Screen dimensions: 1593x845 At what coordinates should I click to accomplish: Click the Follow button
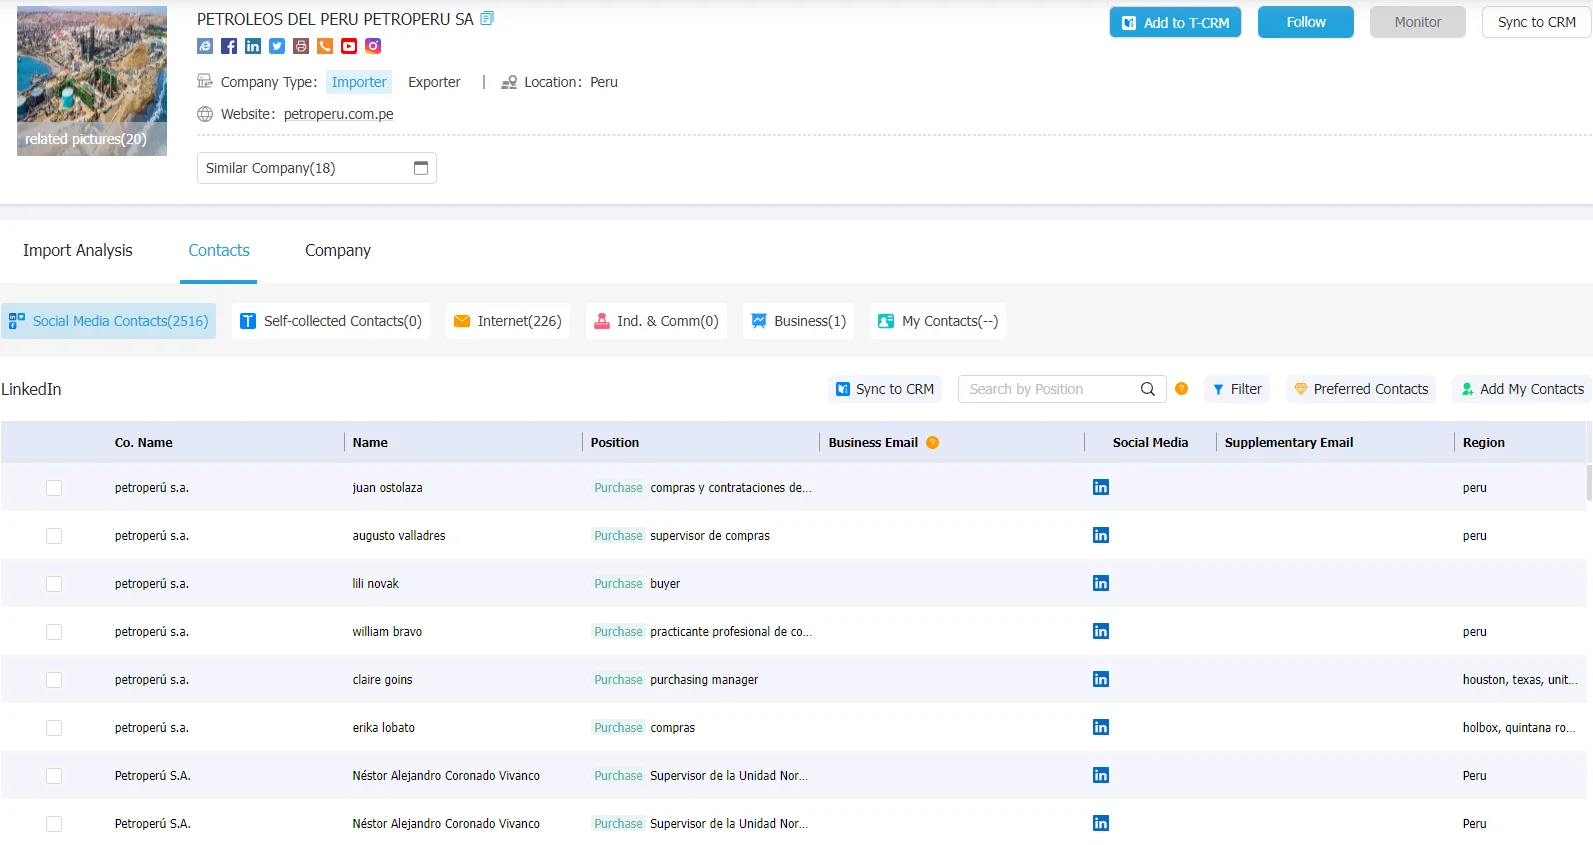coord(1306,22)
